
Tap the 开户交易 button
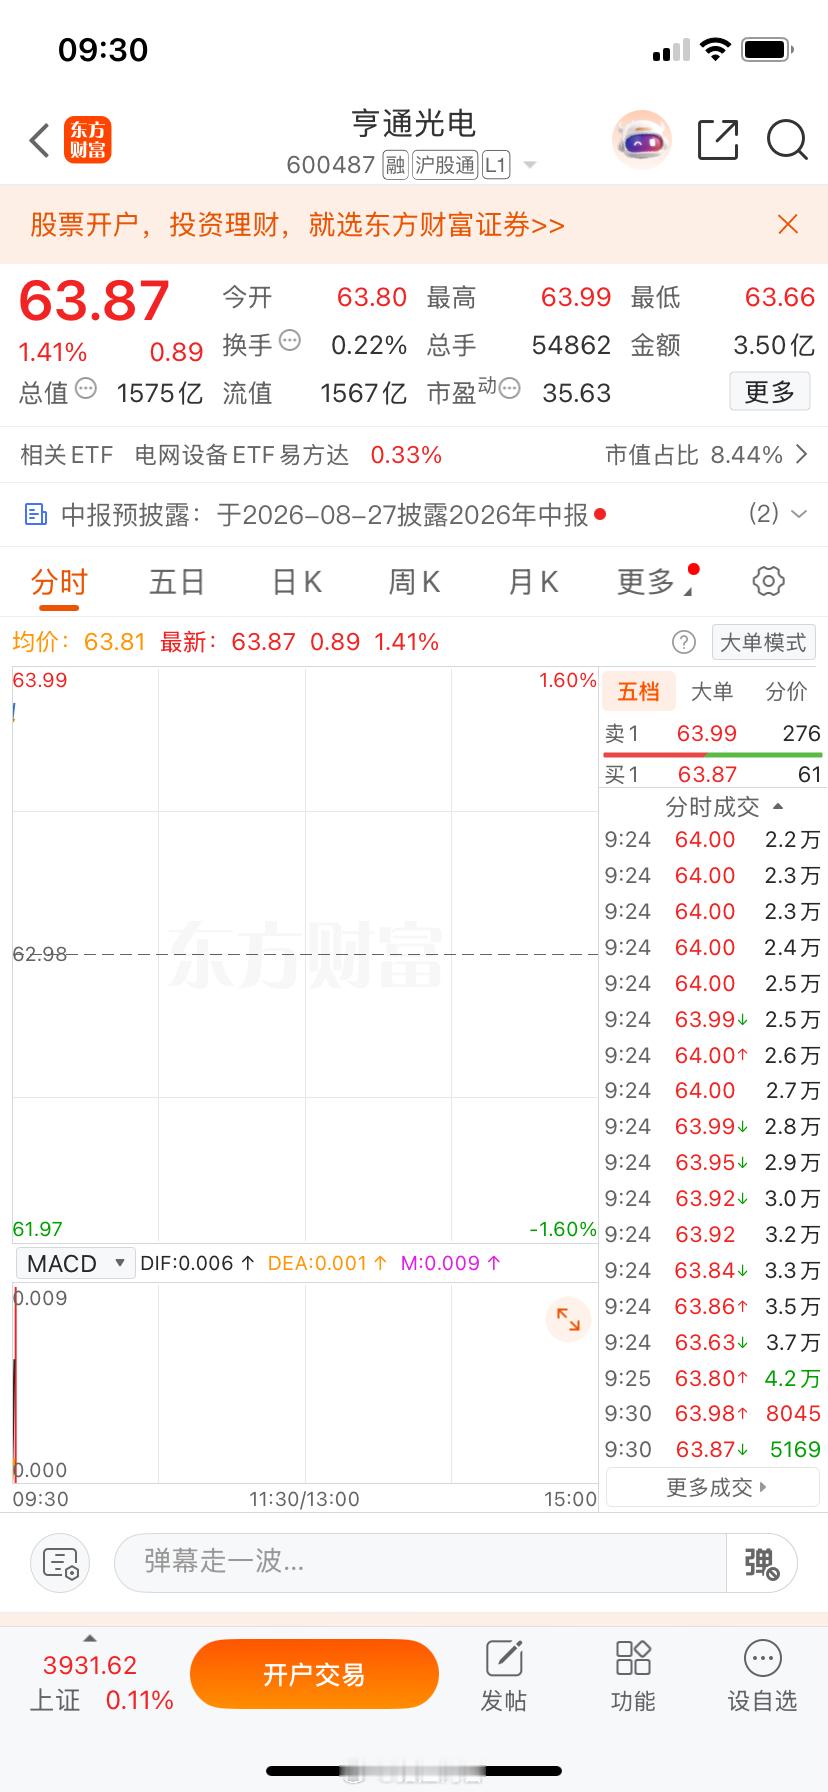pyautogui.click(x=314, y=1674)
